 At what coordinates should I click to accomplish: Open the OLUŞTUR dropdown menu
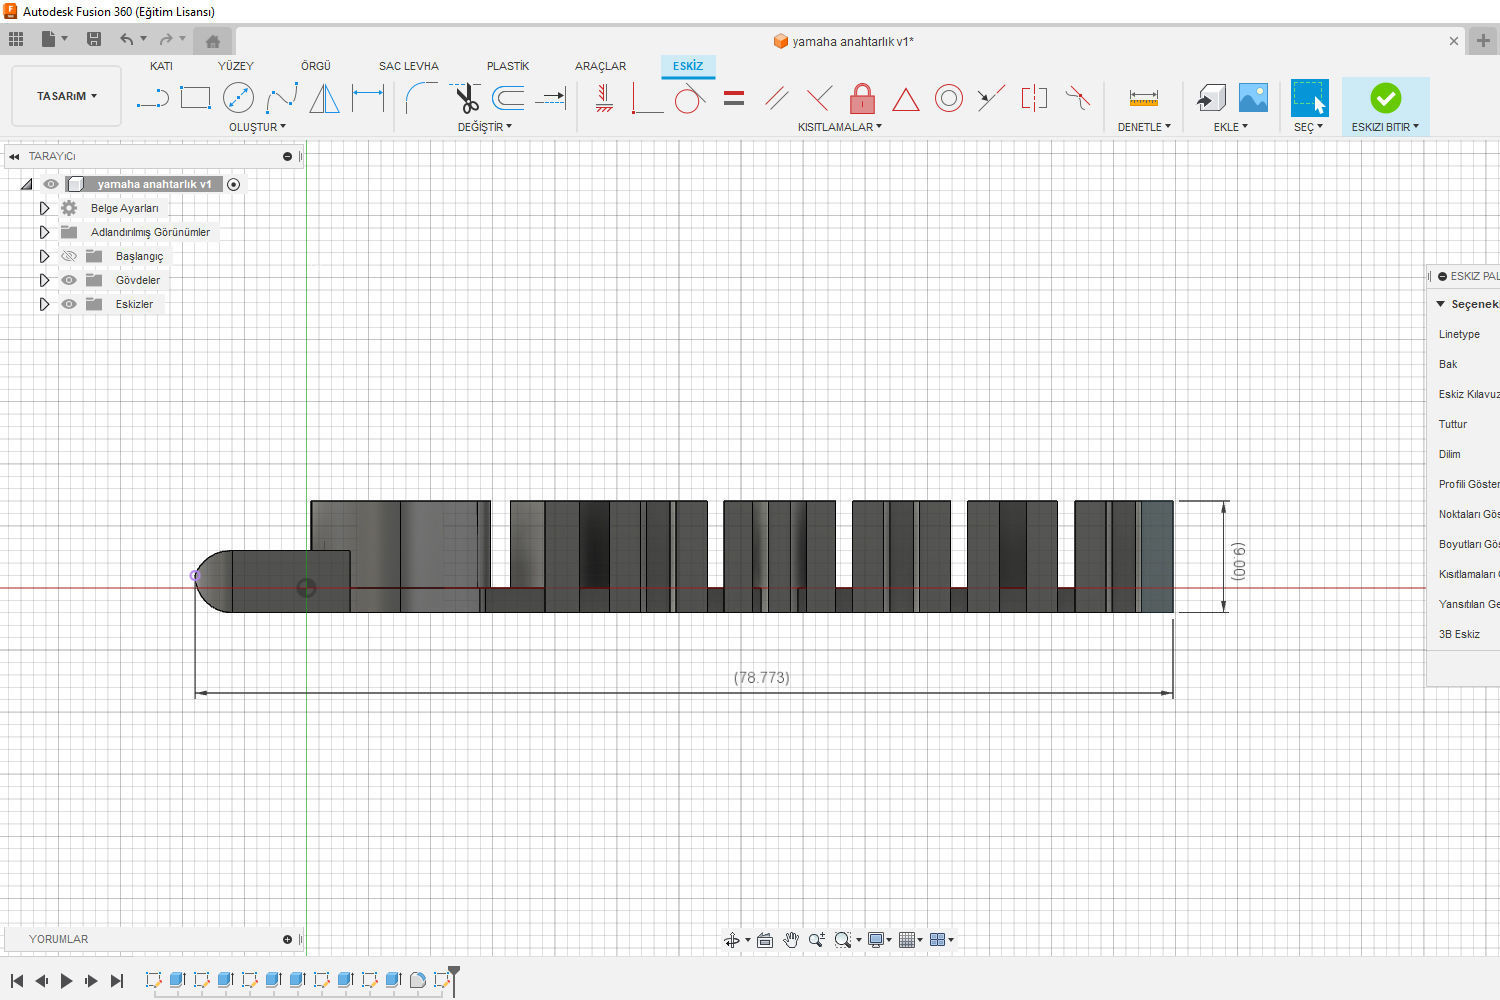(x=257, y=127)
